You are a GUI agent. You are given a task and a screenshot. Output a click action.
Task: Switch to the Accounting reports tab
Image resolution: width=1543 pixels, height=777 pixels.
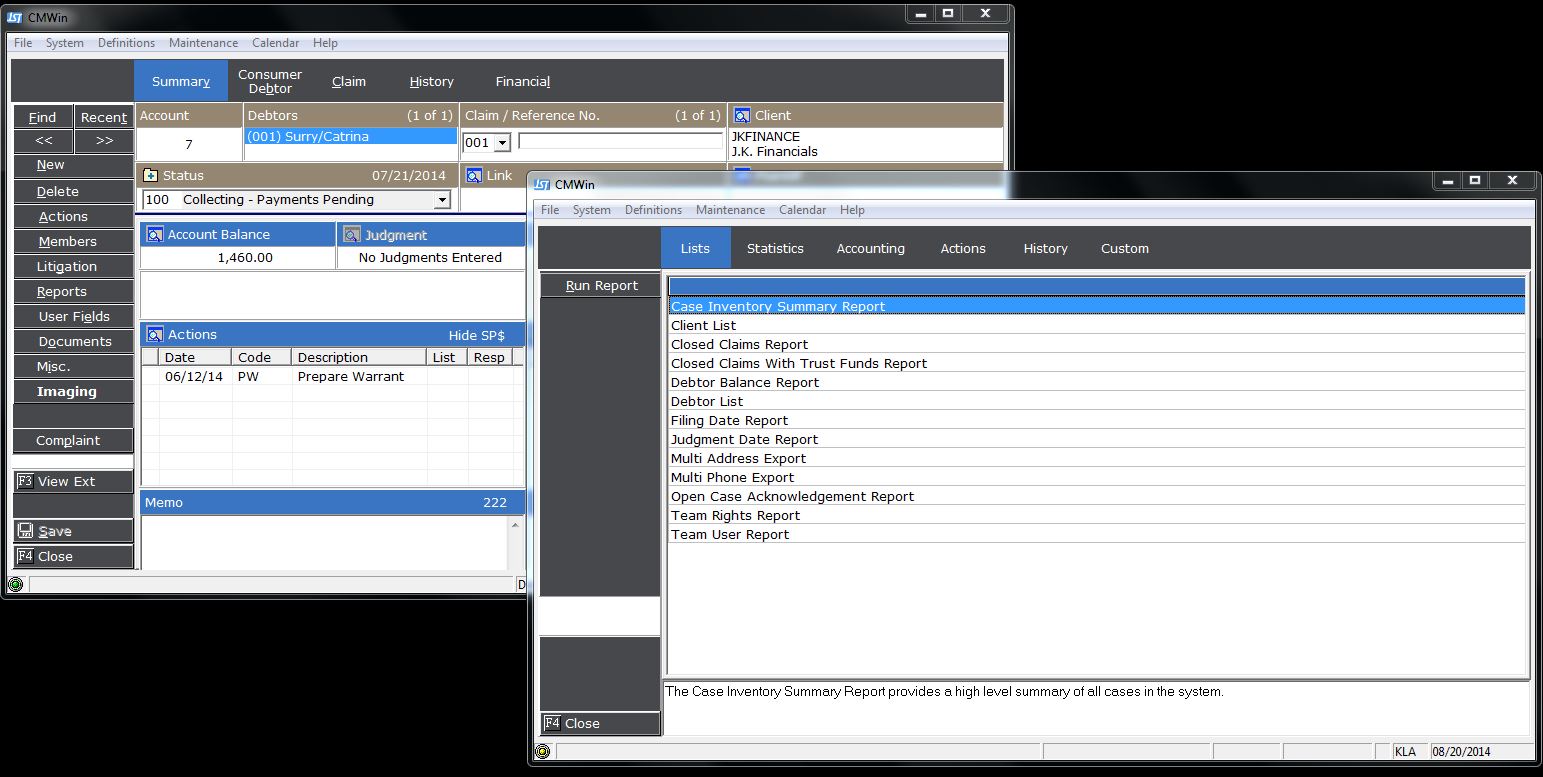click(x=870, y=248)
